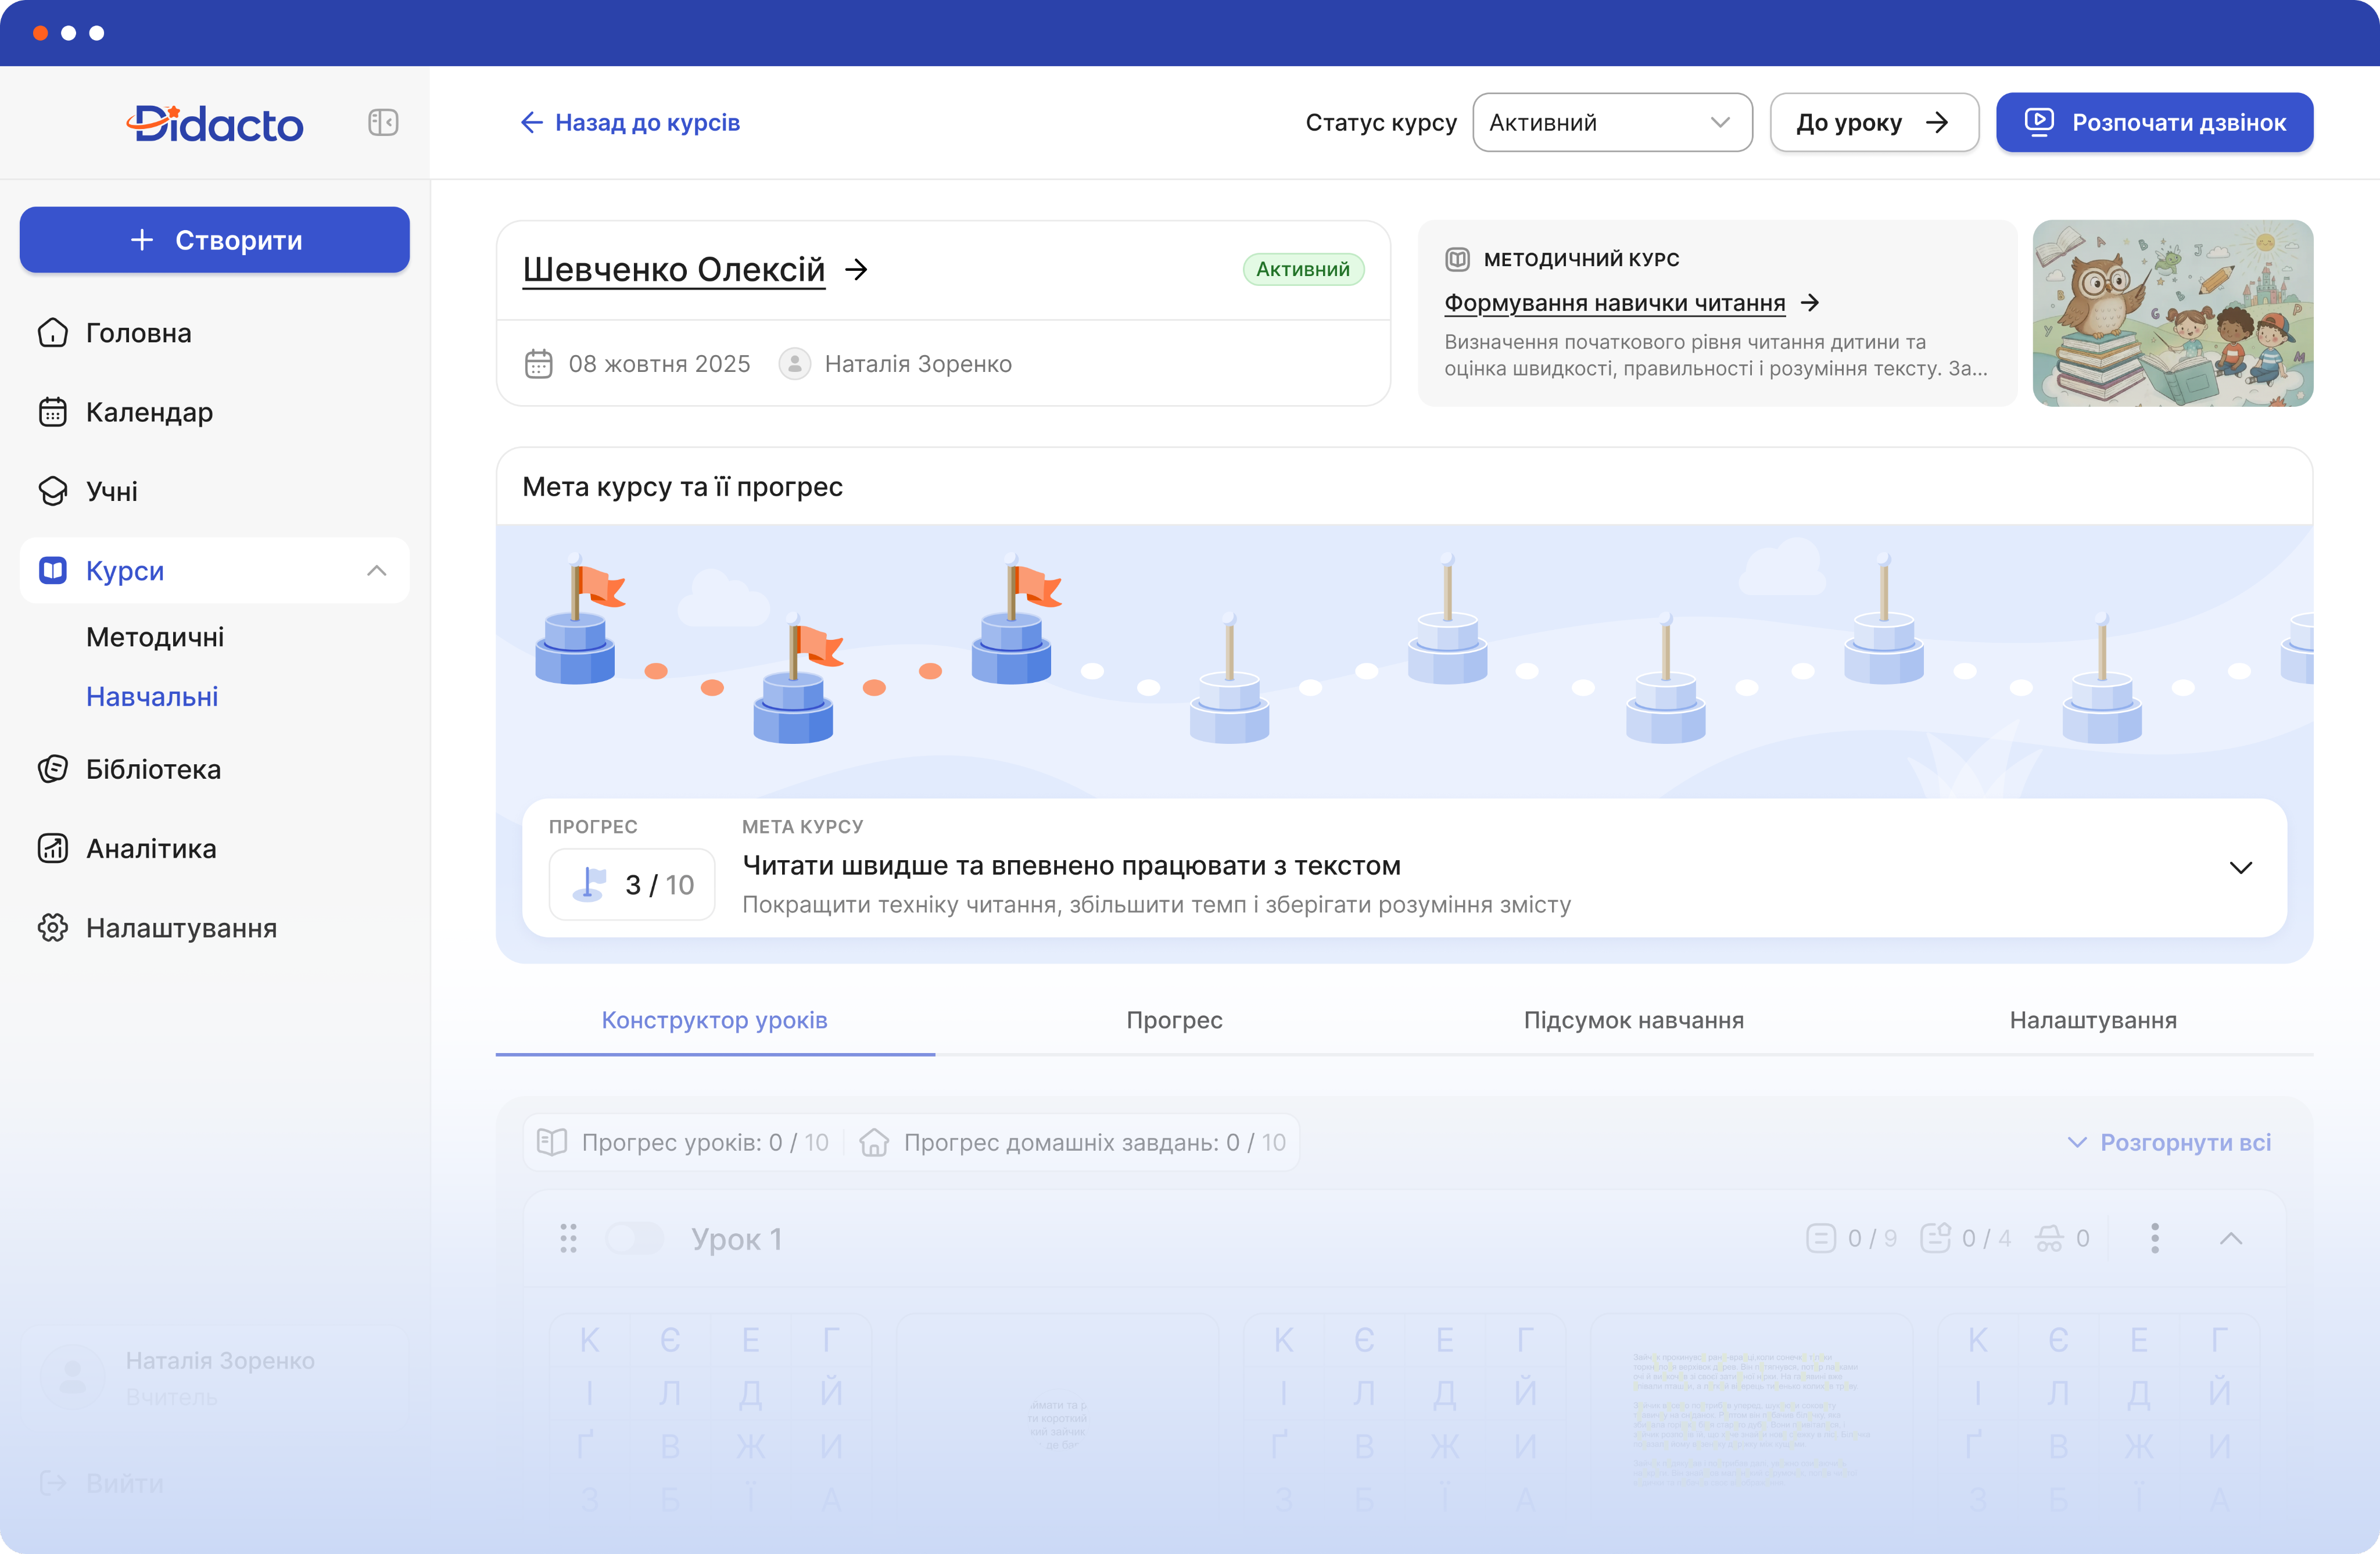Open the Налаштування gear icon in sidebar
The height and width of the screenshot is (1554, 2380).
(53, 928)
